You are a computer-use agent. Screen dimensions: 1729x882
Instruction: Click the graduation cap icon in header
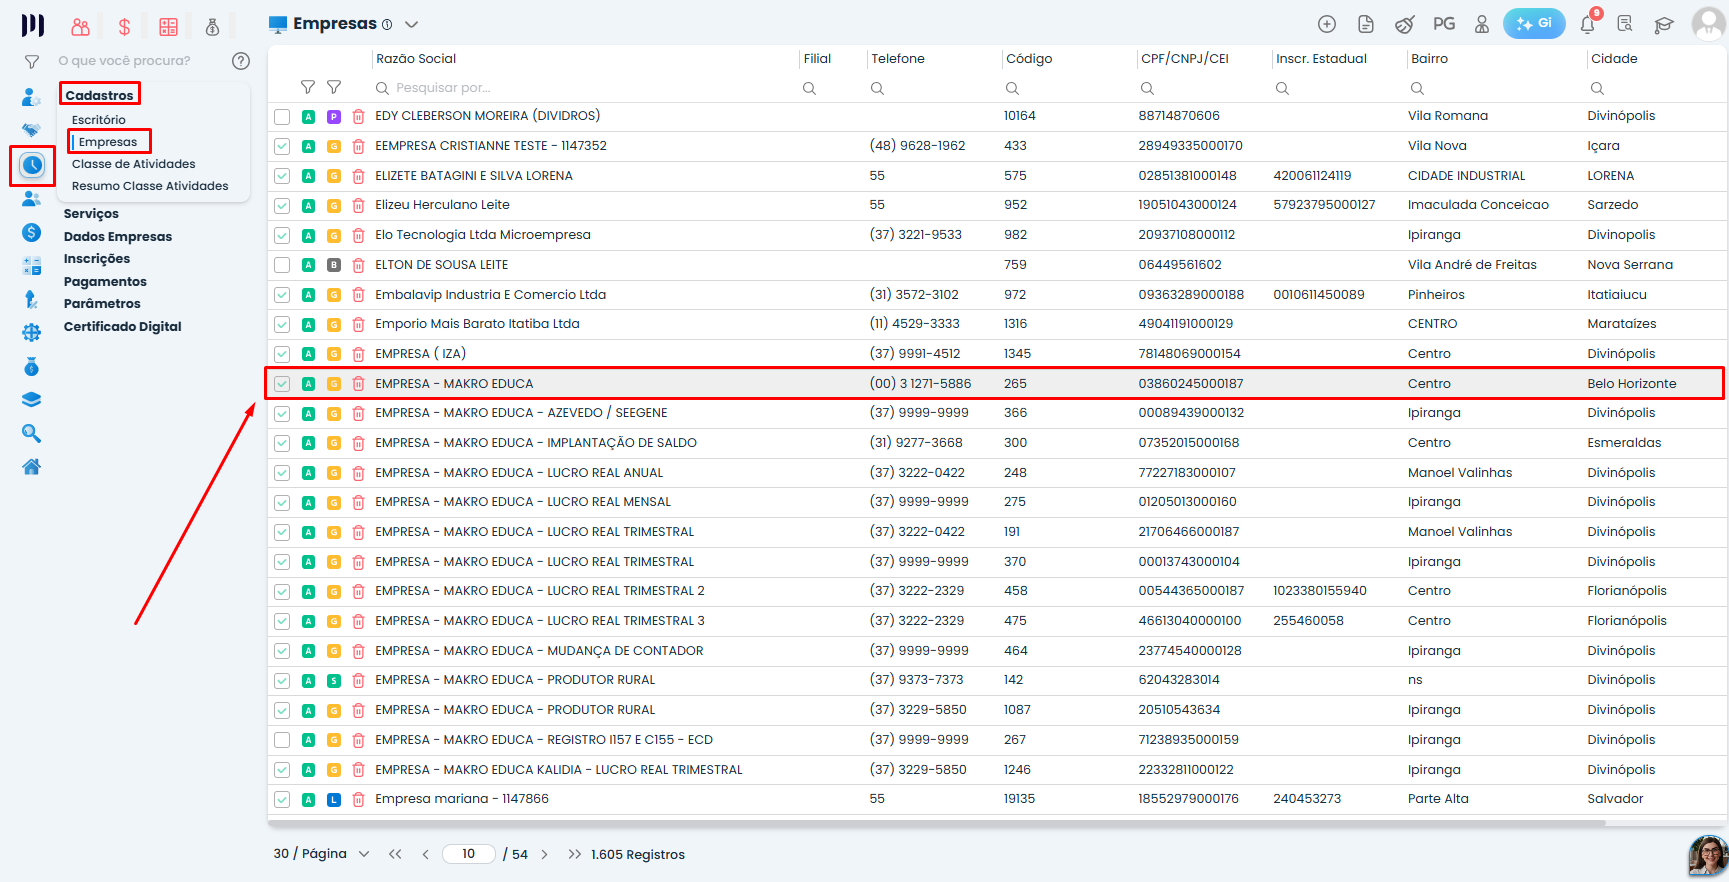point(1664,25)
